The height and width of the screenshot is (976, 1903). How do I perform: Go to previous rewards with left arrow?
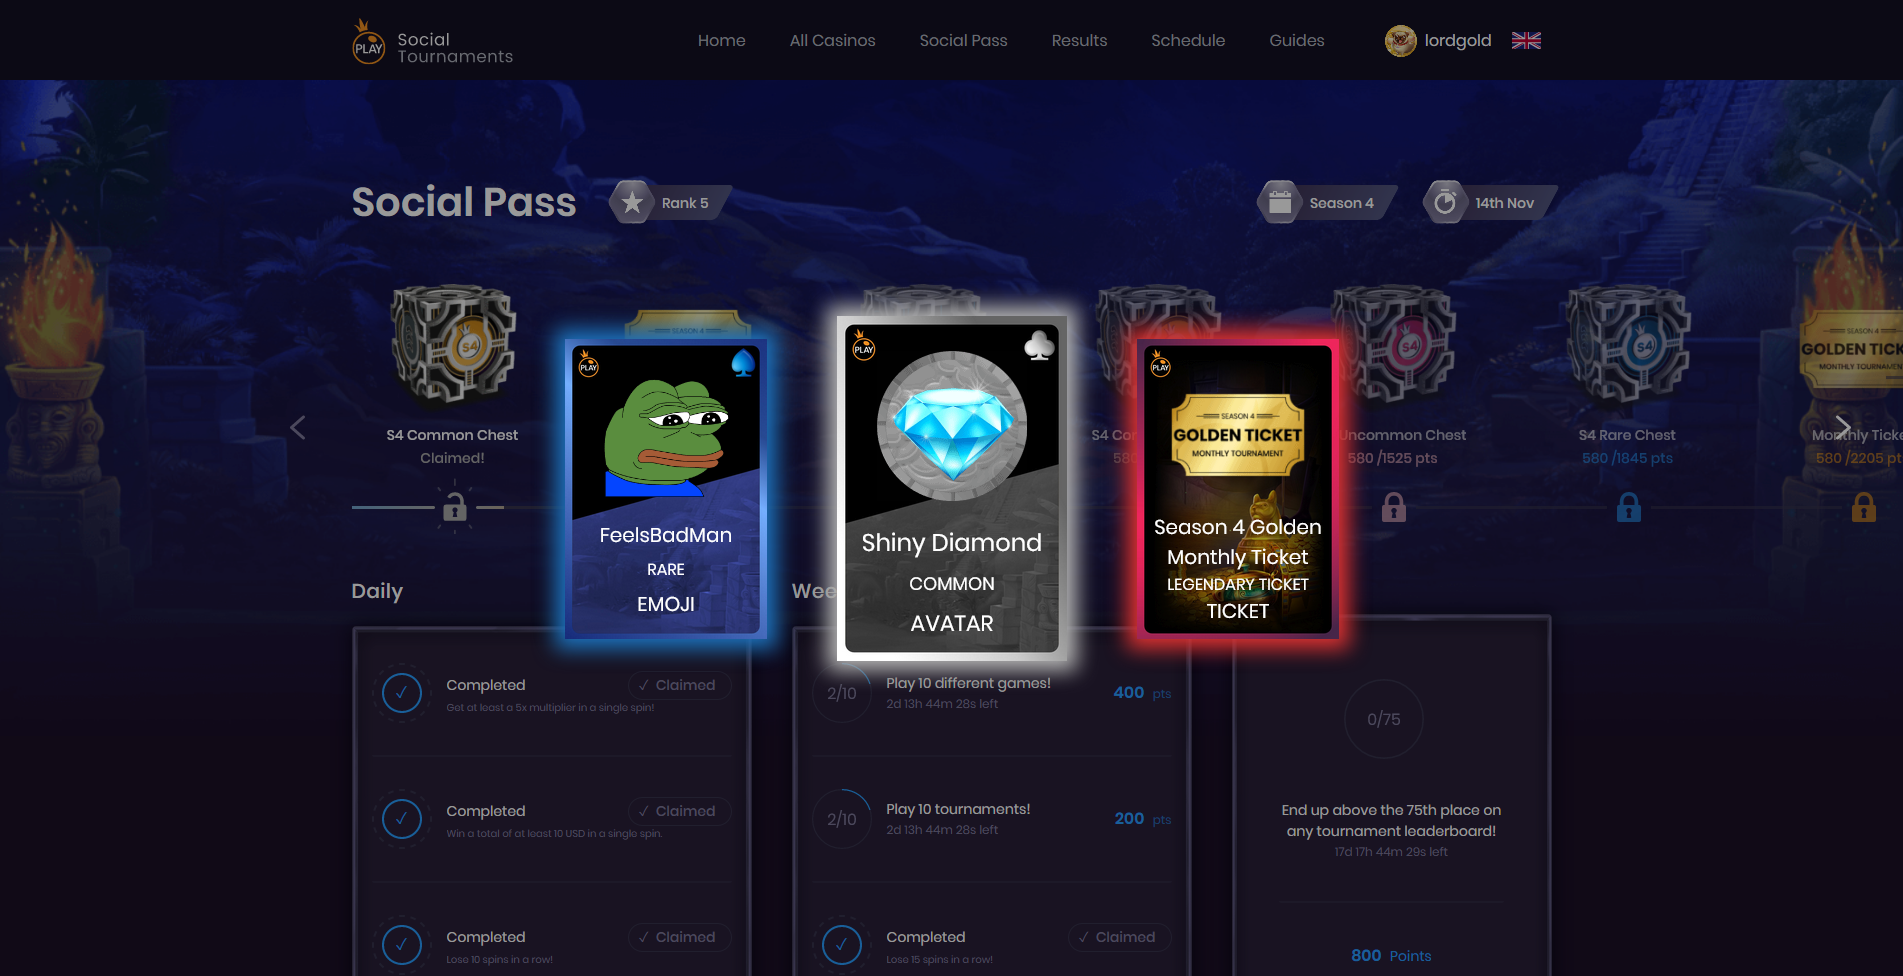[x=298, y=427]
